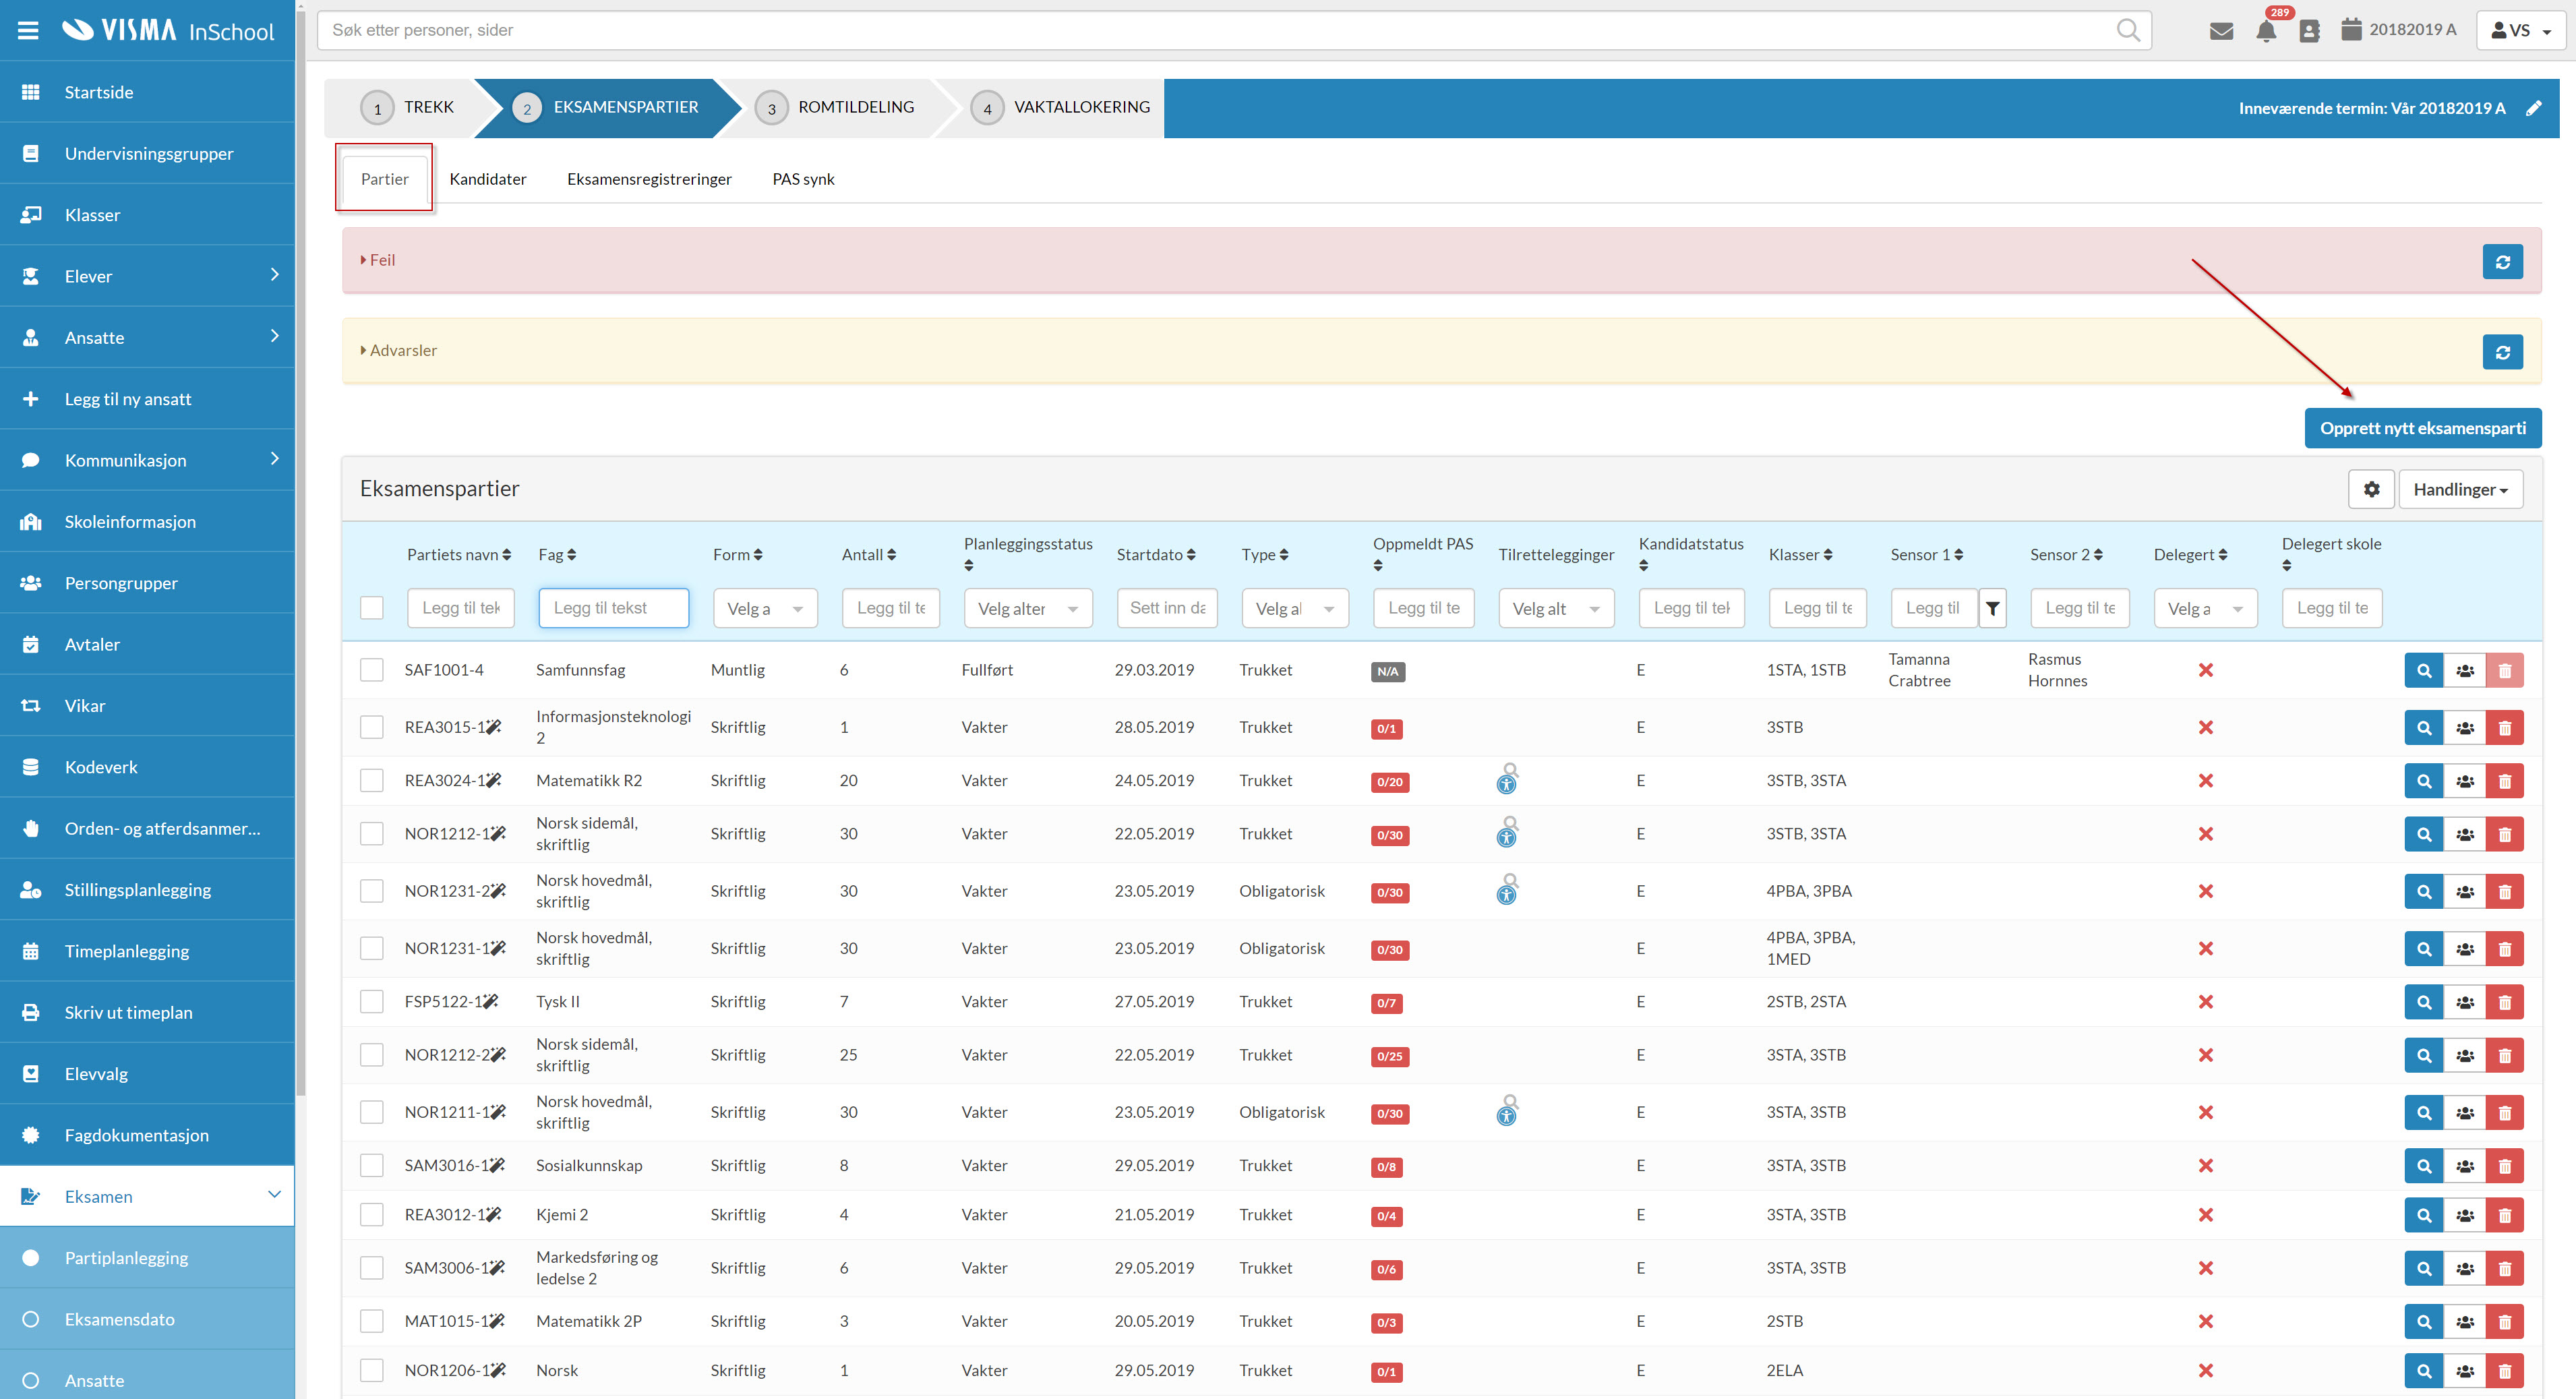The image size is (2576, 1399).
Task: Edit current term with pencil icon
Action: tap(2533, 109)
